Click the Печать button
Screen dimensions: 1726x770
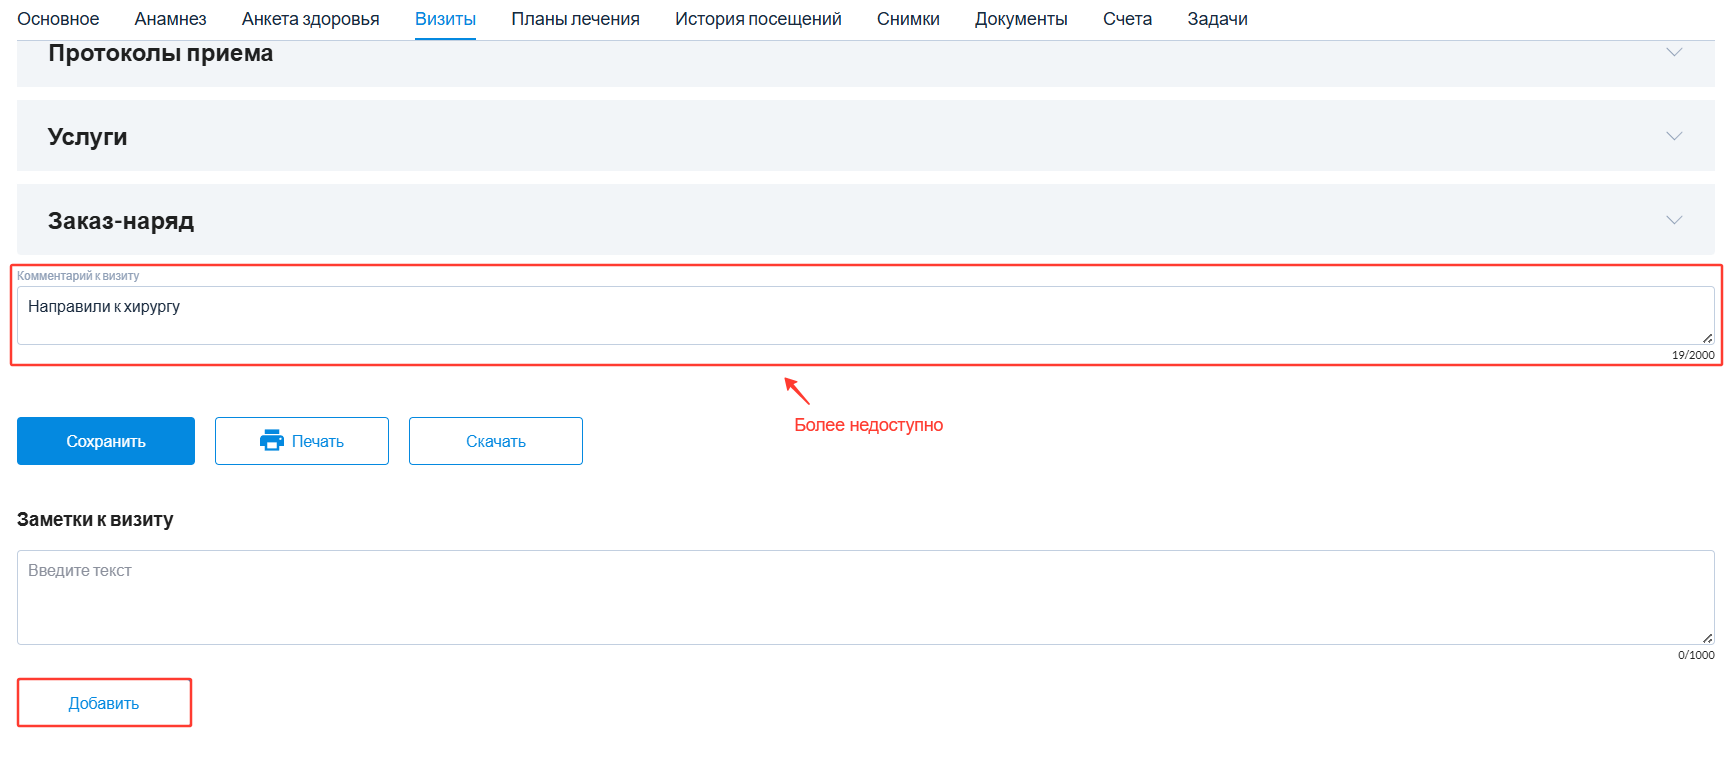pos(302,441)
